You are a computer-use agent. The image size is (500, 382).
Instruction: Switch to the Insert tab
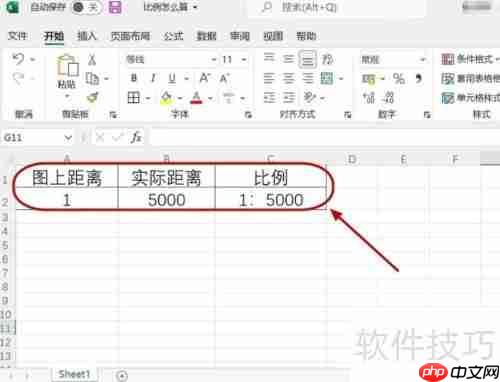tap(87, 36)
